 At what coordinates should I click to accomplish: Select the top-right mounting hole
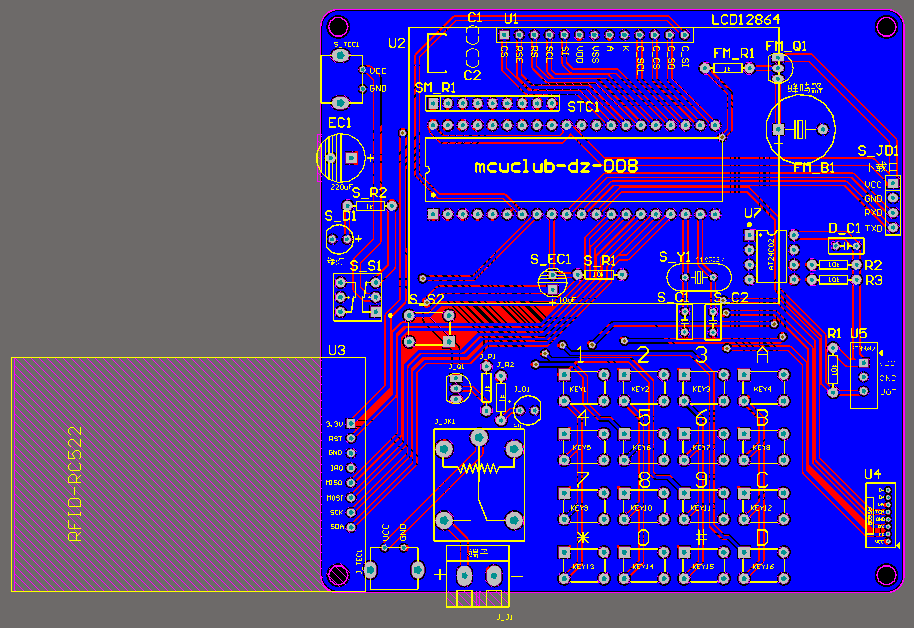(886, 26)
